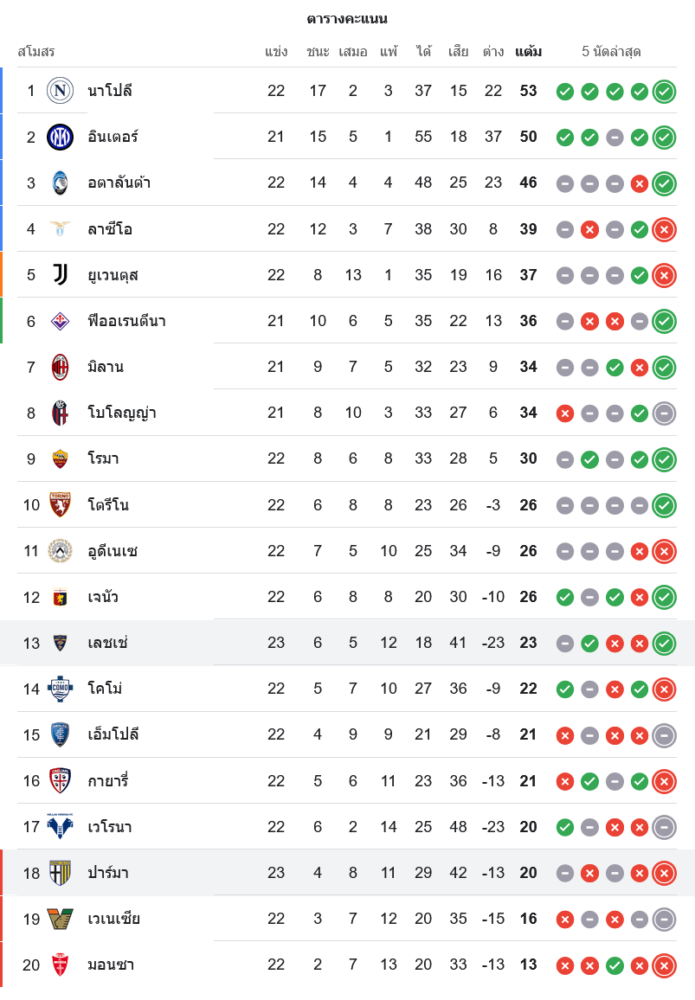Open the โรมา team link
695x1000 pixels.
coord(104,459)
